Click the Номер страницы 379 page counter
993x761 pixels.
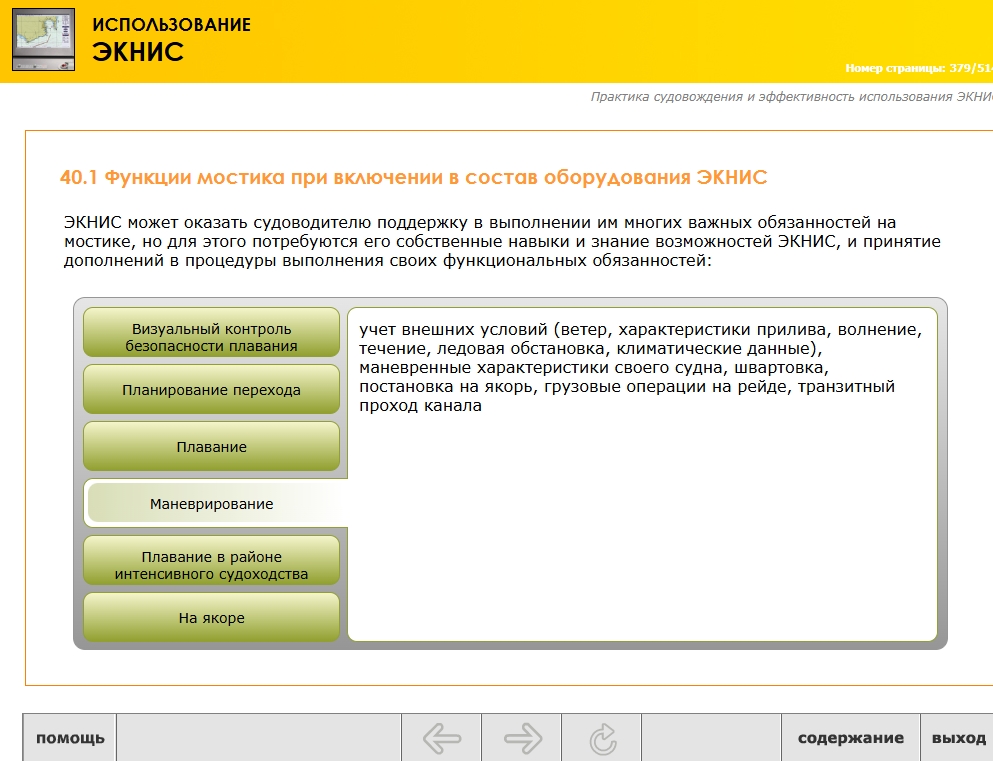[x=919, y=68]
